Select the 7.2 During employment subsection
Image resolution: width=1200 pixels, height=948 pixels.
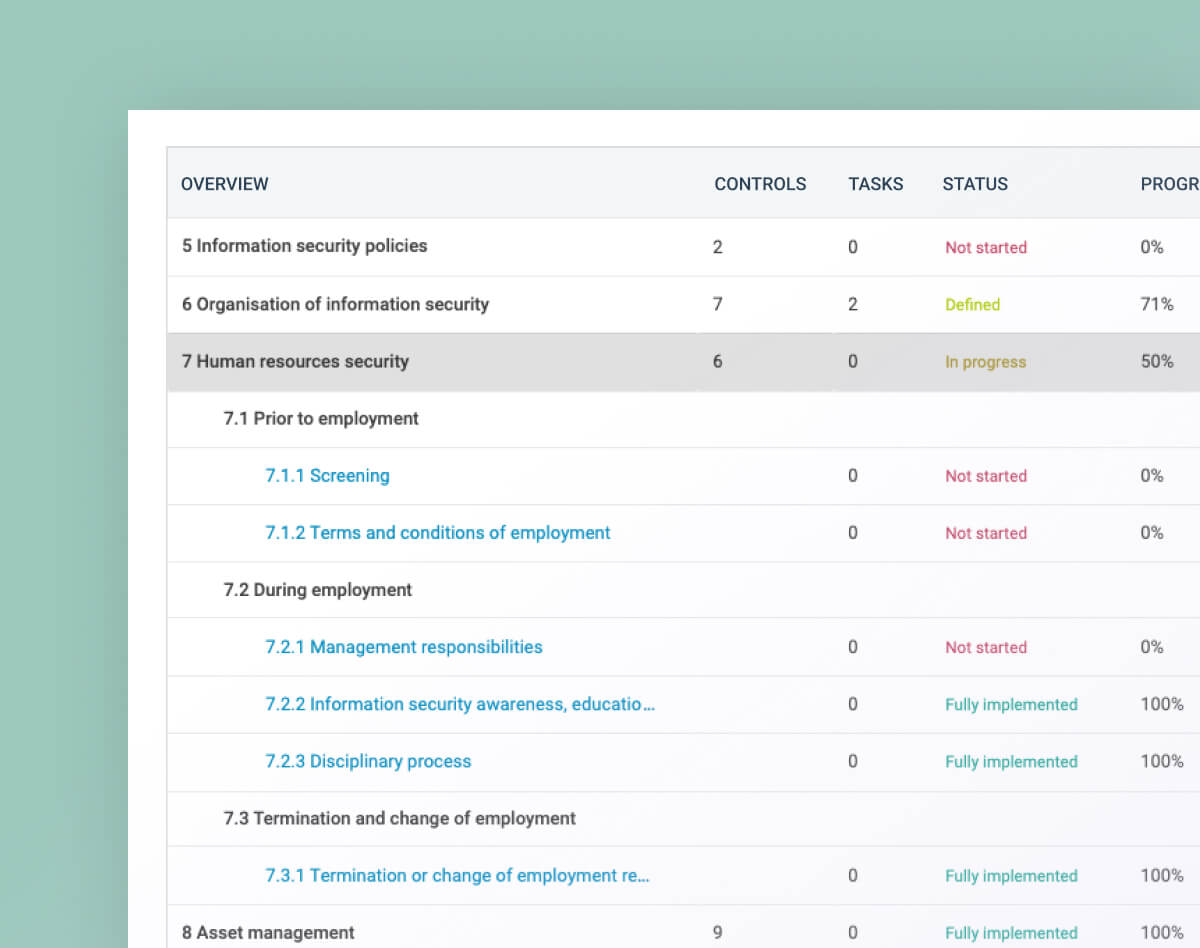pyautogui.click(x=317, y=590)
